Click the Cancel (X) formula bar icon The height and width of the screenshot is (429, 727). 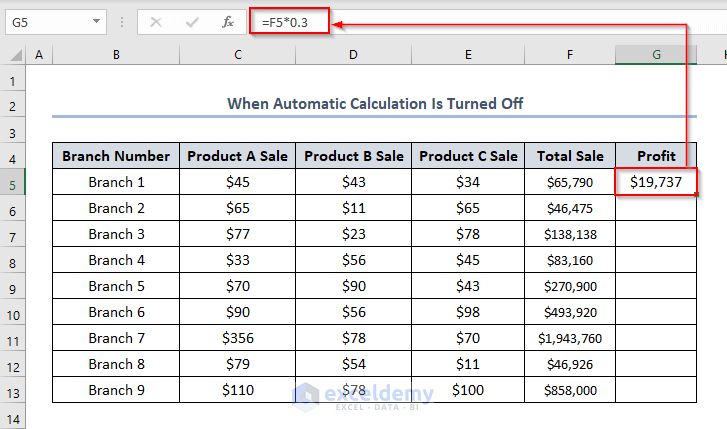click(156, 22)
